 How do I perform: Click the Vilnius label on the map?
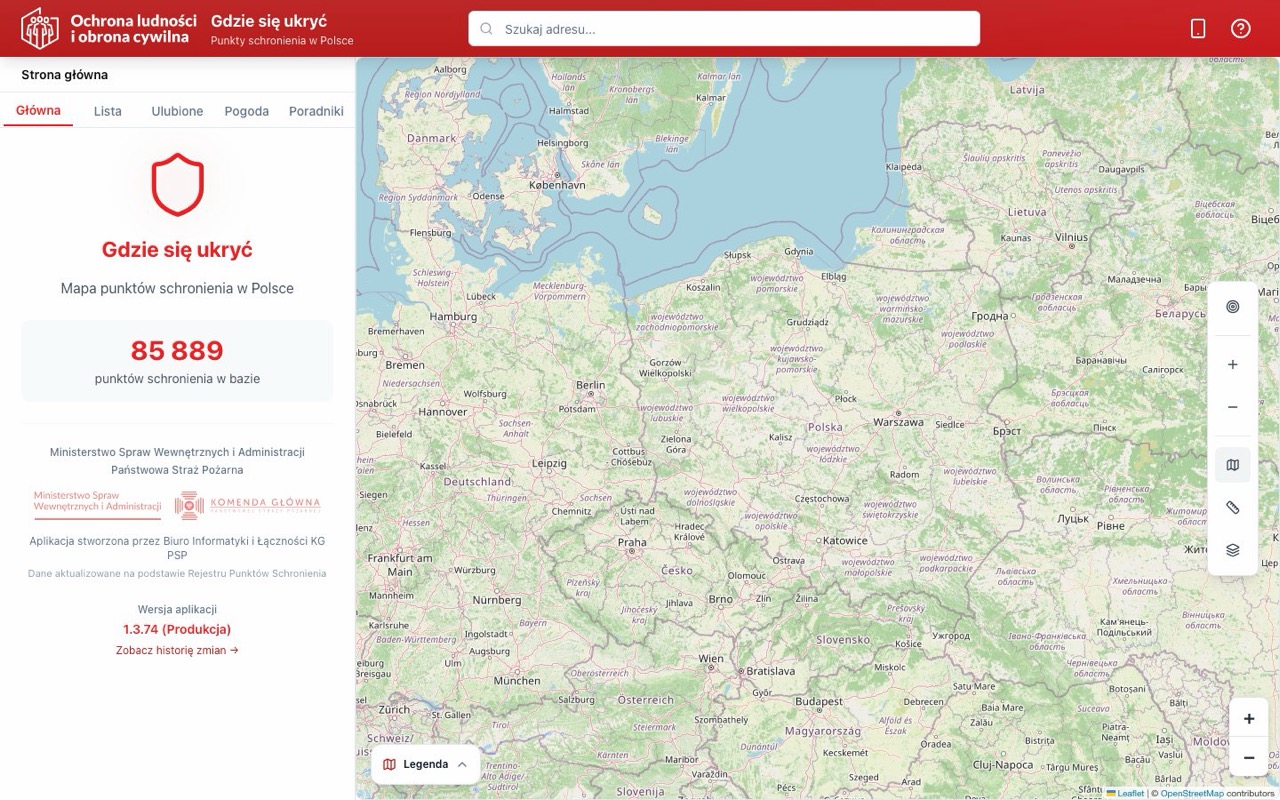point(1071,238)
